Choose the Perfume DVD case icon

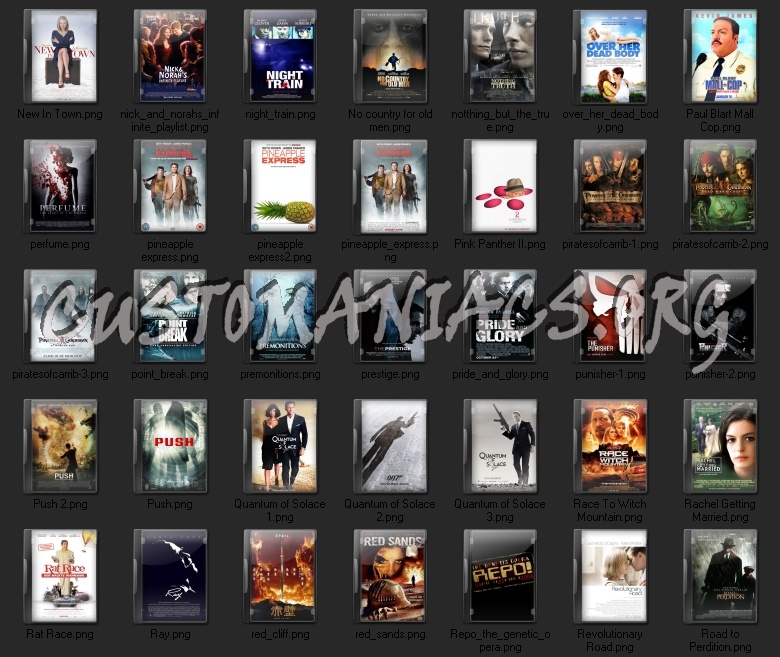point(60,186)
